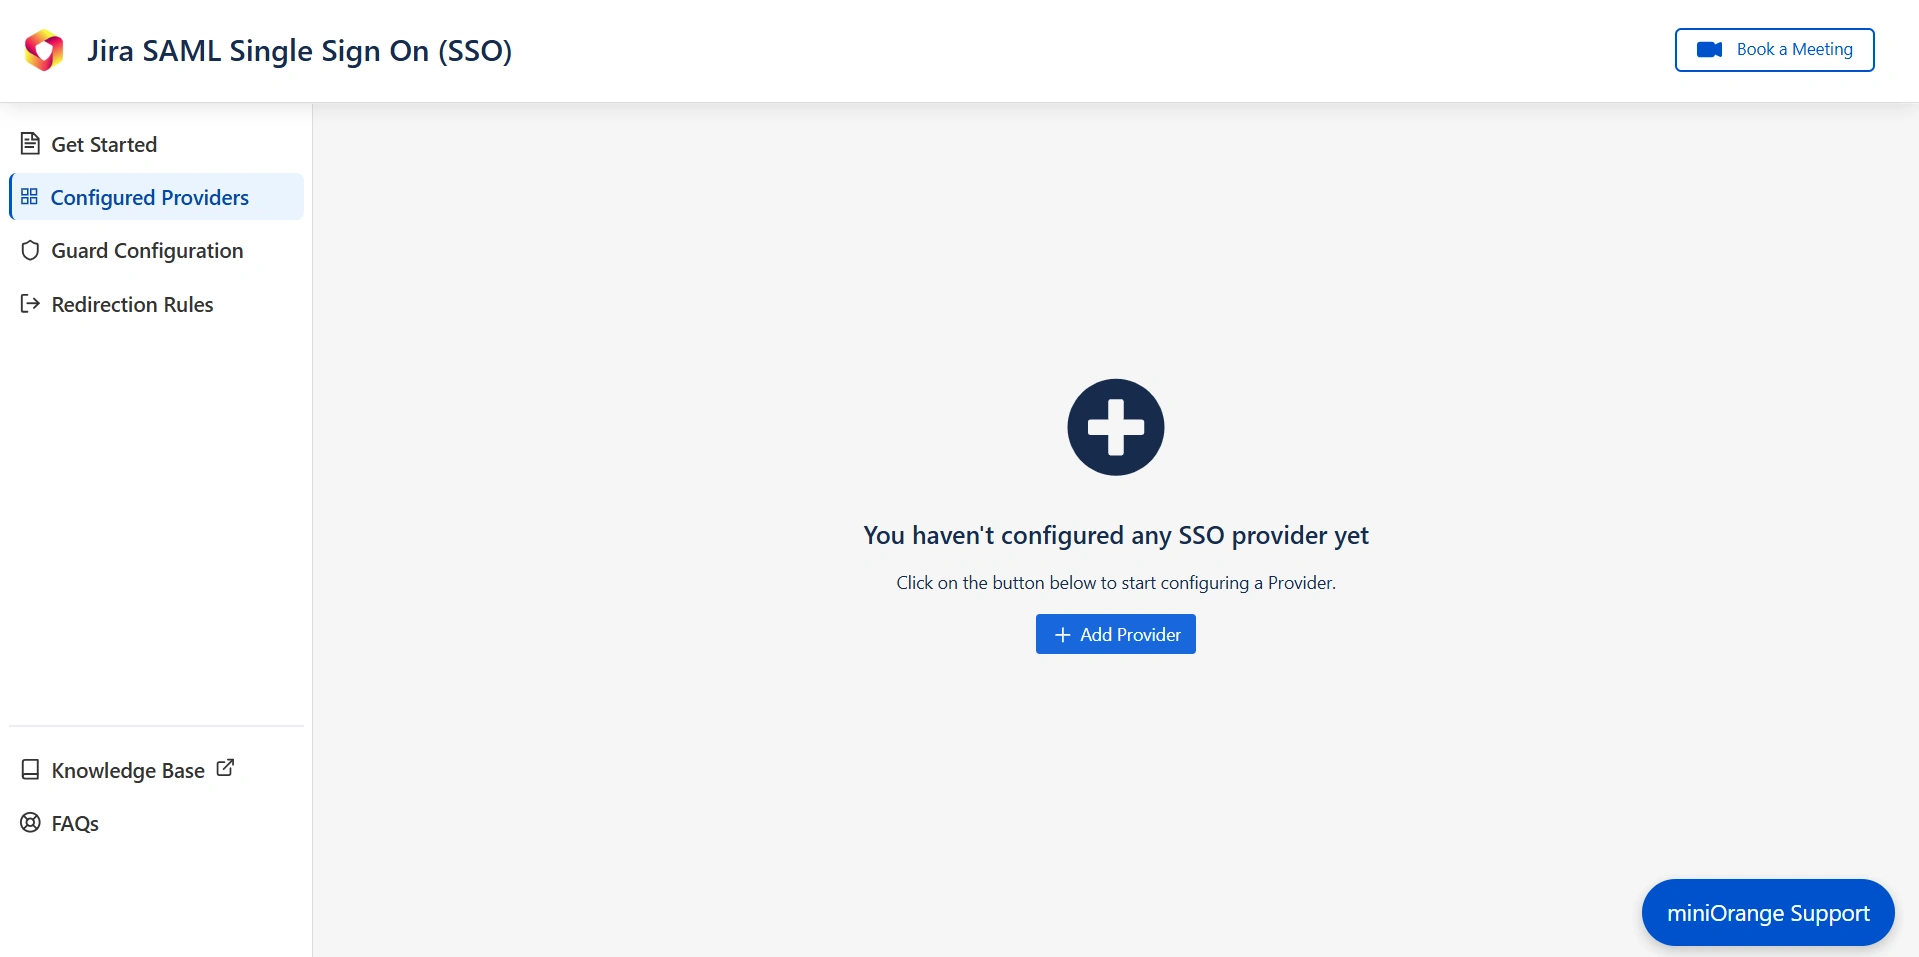The image size is (1919, 957).
Task: Click the large plus circle icon
Action: (x=1116, y=427)
